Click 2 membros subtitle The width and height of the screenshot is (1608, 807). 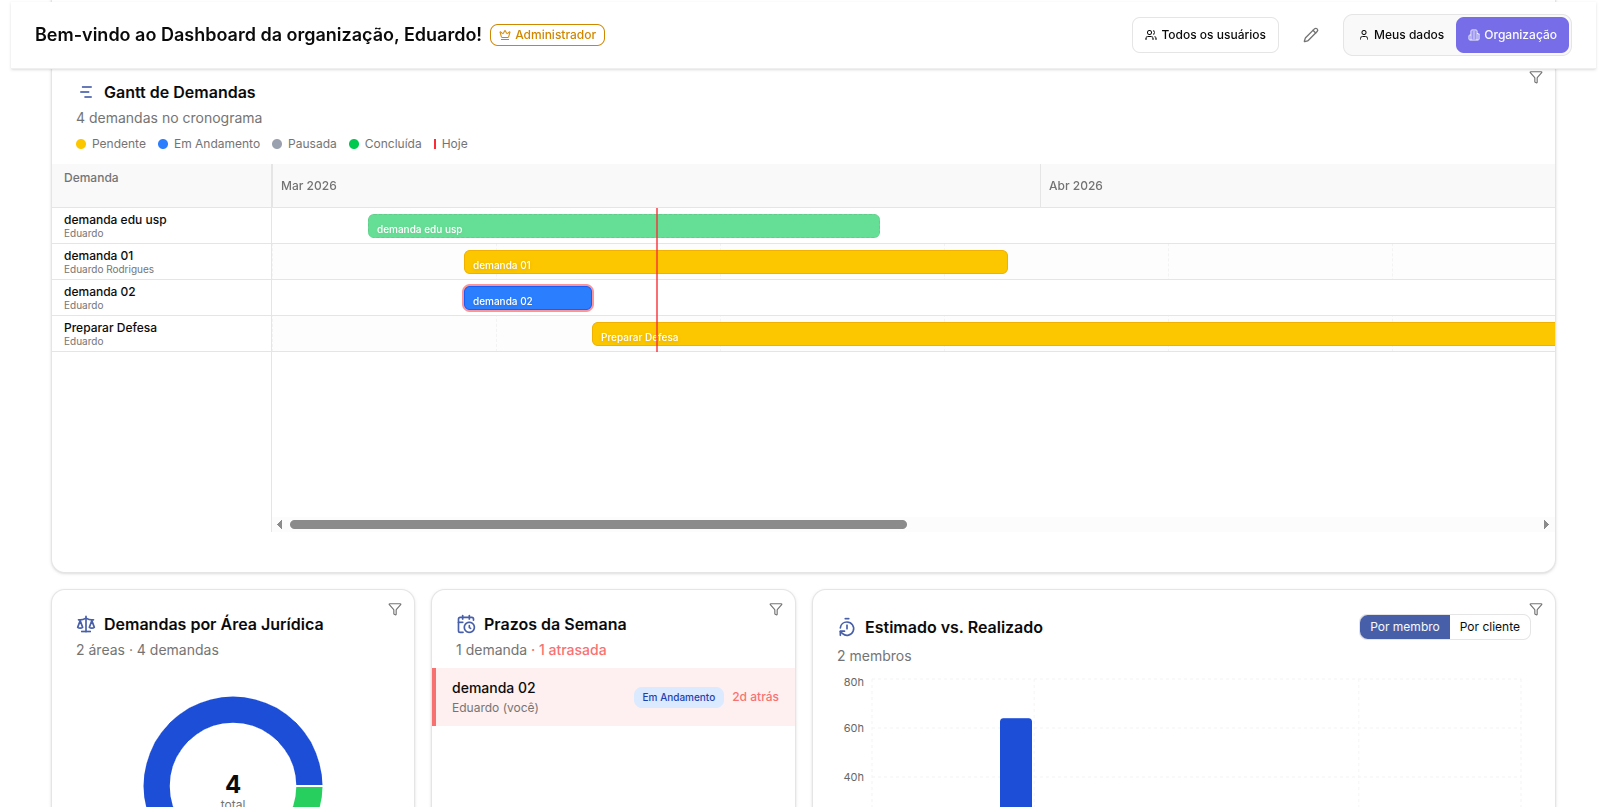(x=874, y=656)
